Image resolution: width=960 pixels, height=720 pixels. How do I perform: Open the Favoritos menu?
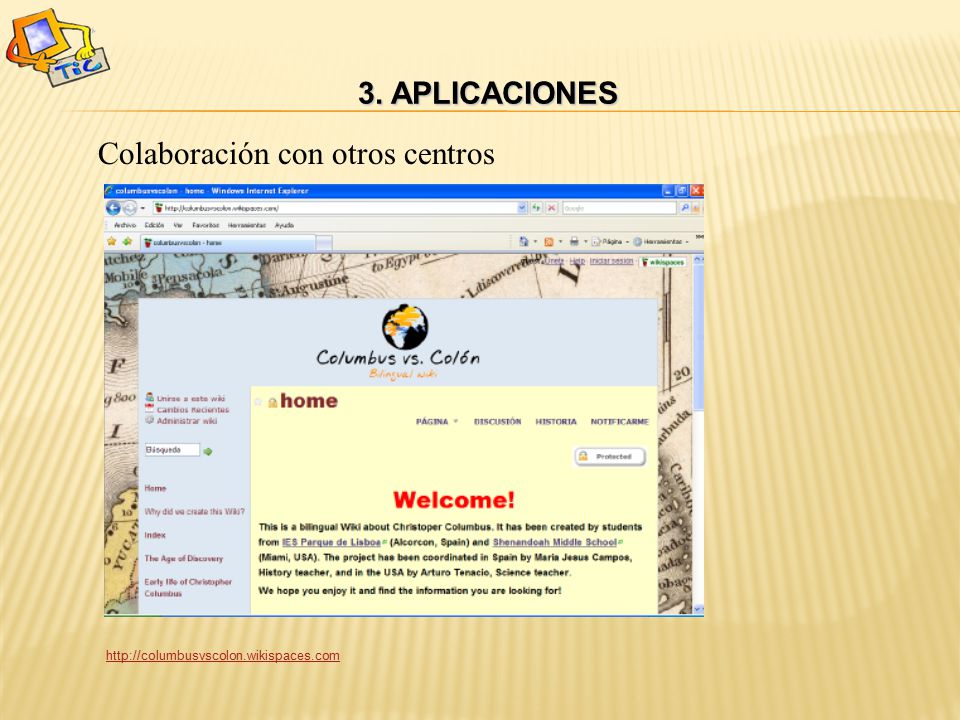(x=206, y=225)
